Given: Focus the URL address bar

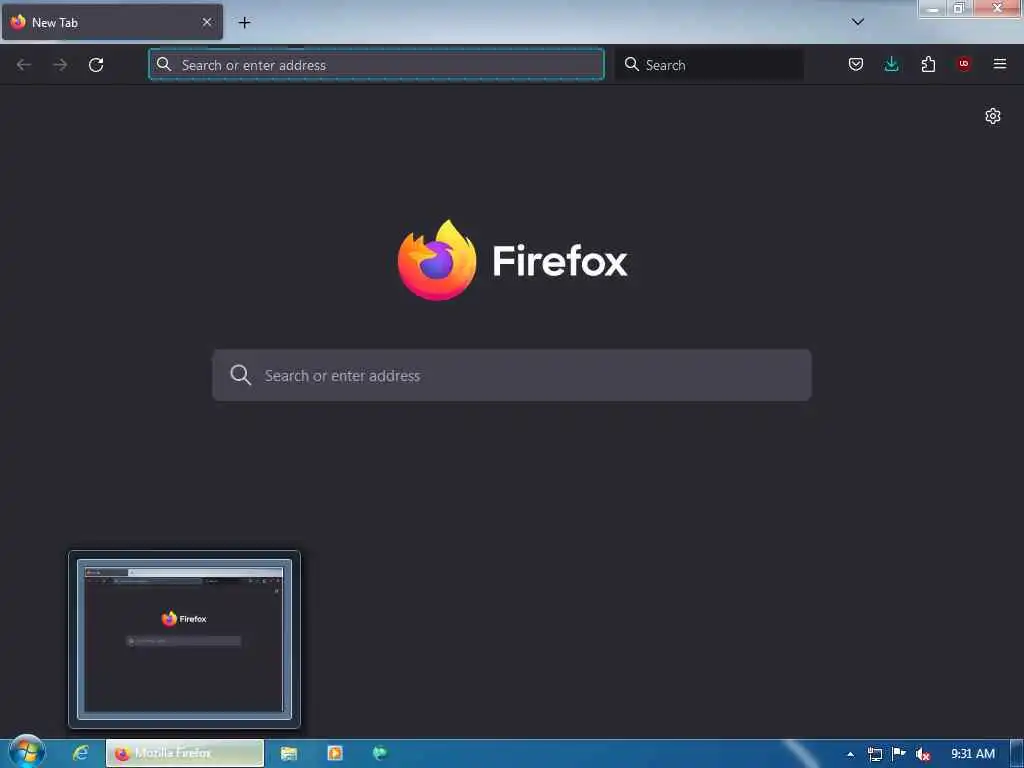Looking at the screenshot, I should coord(376,65).
